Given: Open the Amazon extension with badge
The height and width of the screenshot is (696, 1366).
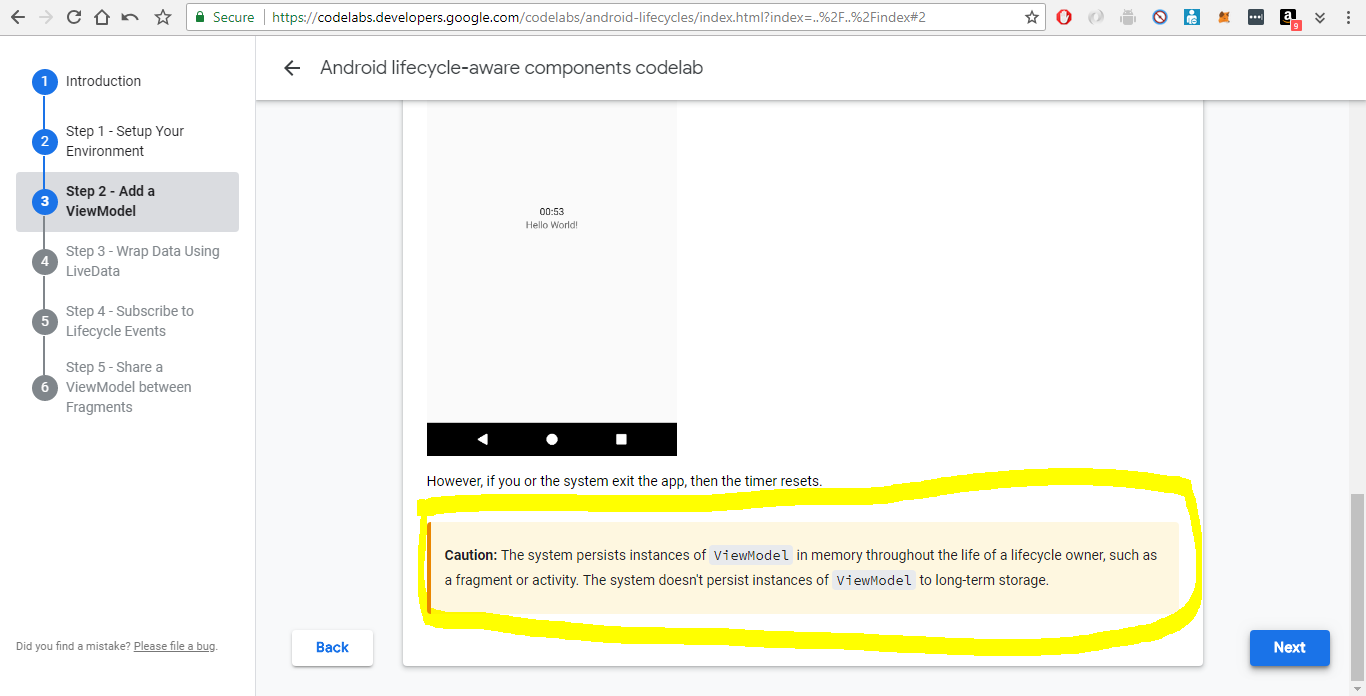Looking at the screenshot, I should coord(1290,18).
